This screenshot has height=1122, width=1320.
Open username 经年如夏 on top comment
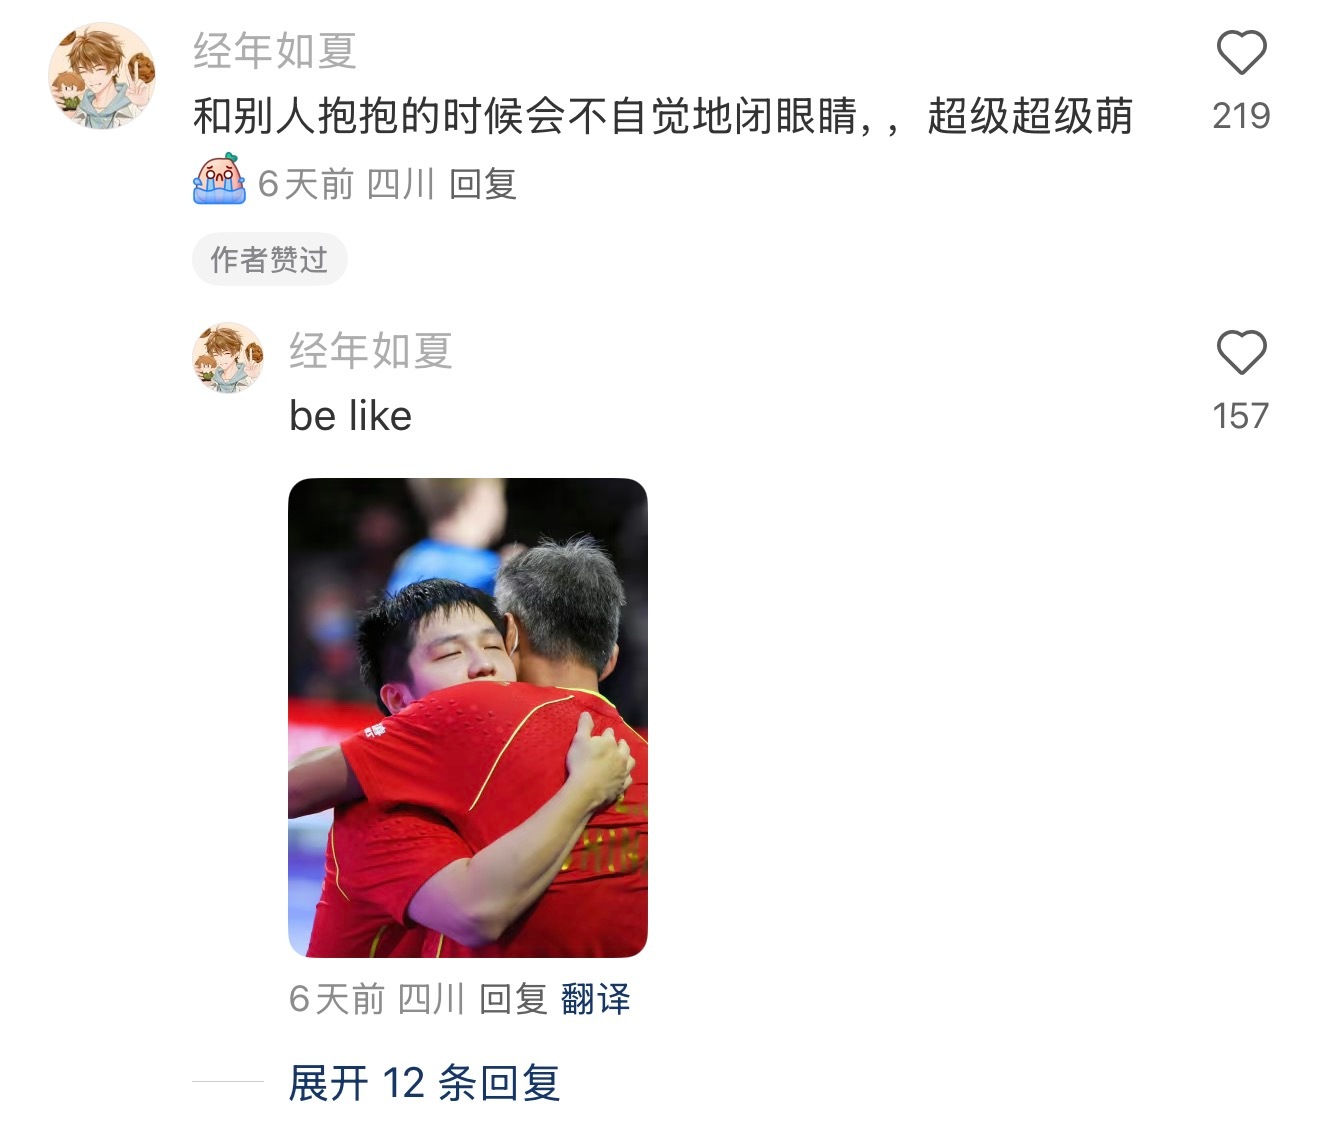click(275, 51)
